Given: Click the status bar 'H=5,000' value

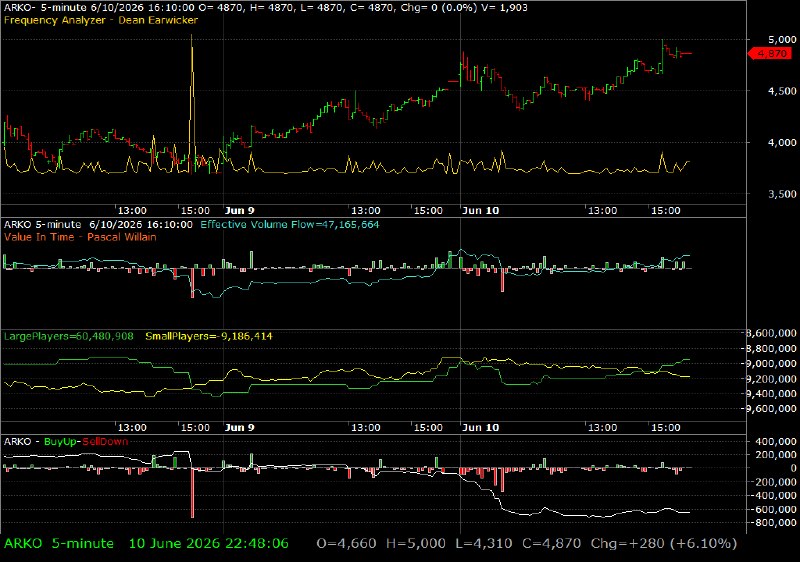Looking at the screenshot, I should coord(416,544).
